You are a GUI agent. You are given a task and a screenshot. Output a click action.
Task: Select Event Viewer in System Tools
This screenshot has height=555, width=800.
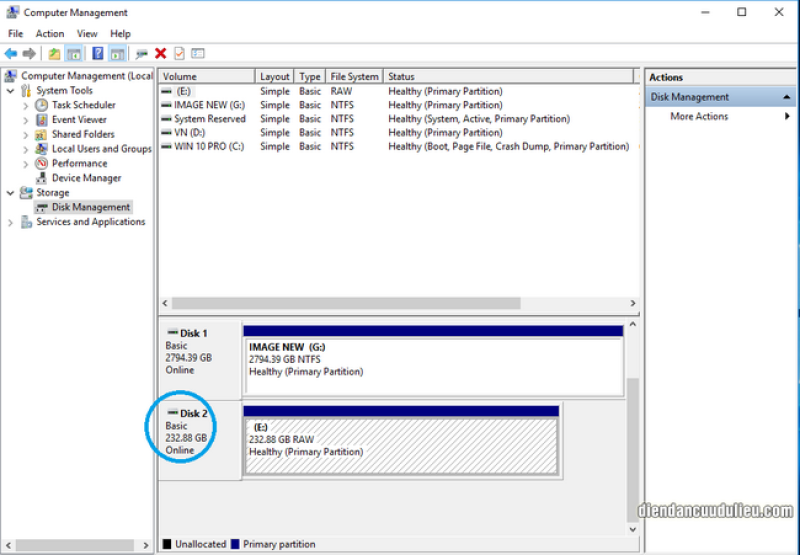click(79, 120)
